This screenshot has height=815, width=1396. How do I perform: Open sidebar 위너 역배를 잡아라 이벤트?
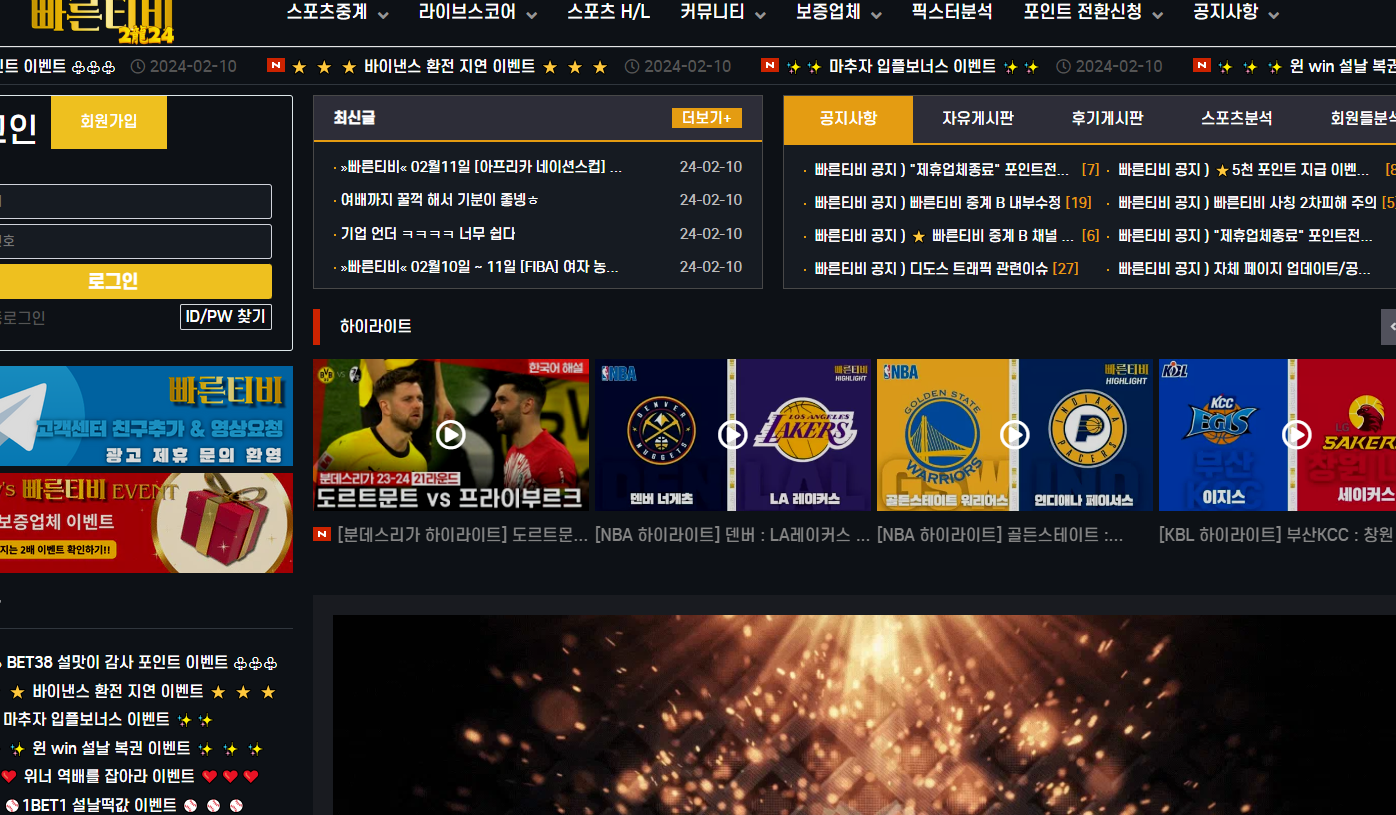pos(109,776)
